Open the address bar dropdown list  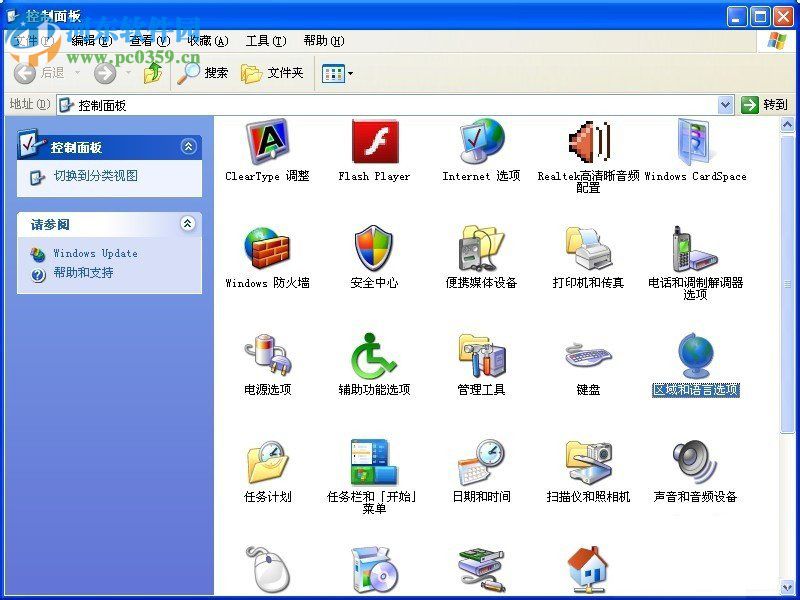(727, 104)
